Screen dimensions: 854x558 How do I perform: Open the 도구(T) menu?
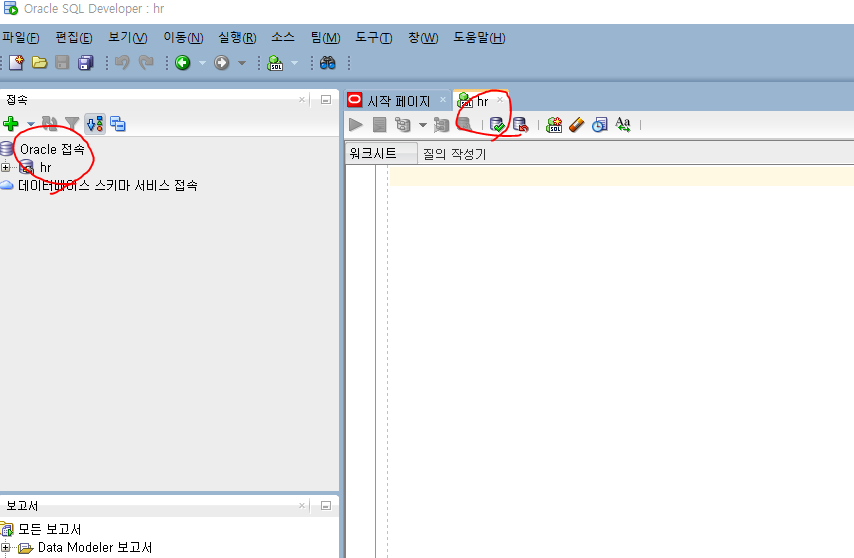(x=374, y=38)
